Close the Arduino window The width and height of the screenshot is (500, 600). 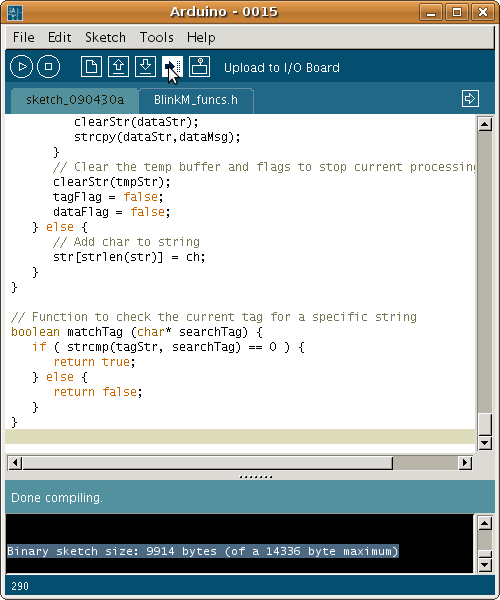pos(482,12)
